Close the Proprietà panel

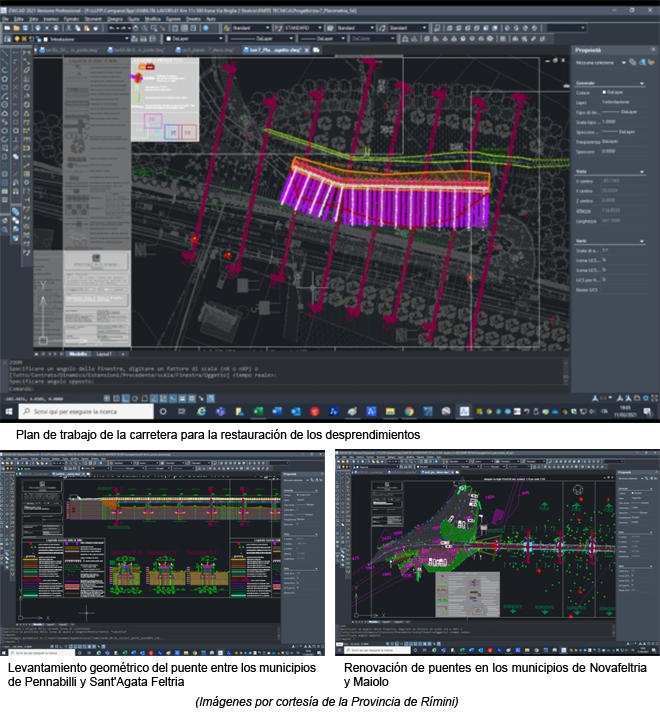click(653, 49)
